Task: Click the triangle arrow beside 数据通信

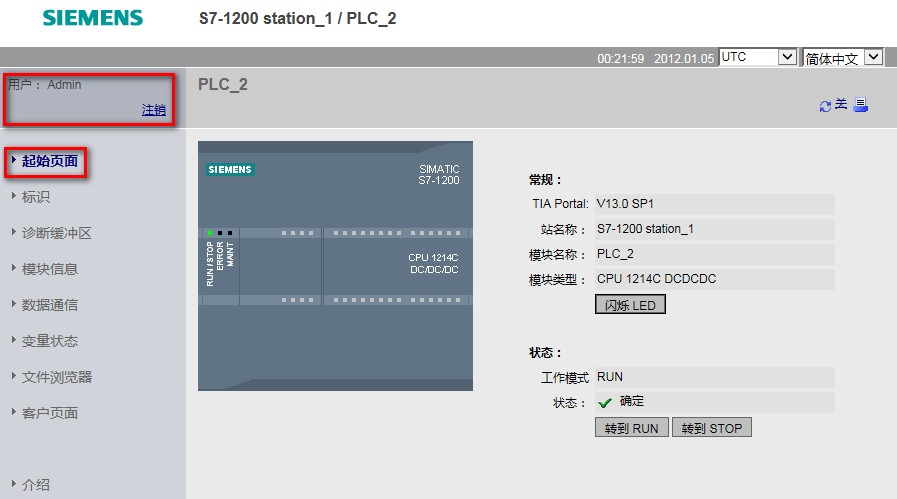Action: (x=14, y=304)
